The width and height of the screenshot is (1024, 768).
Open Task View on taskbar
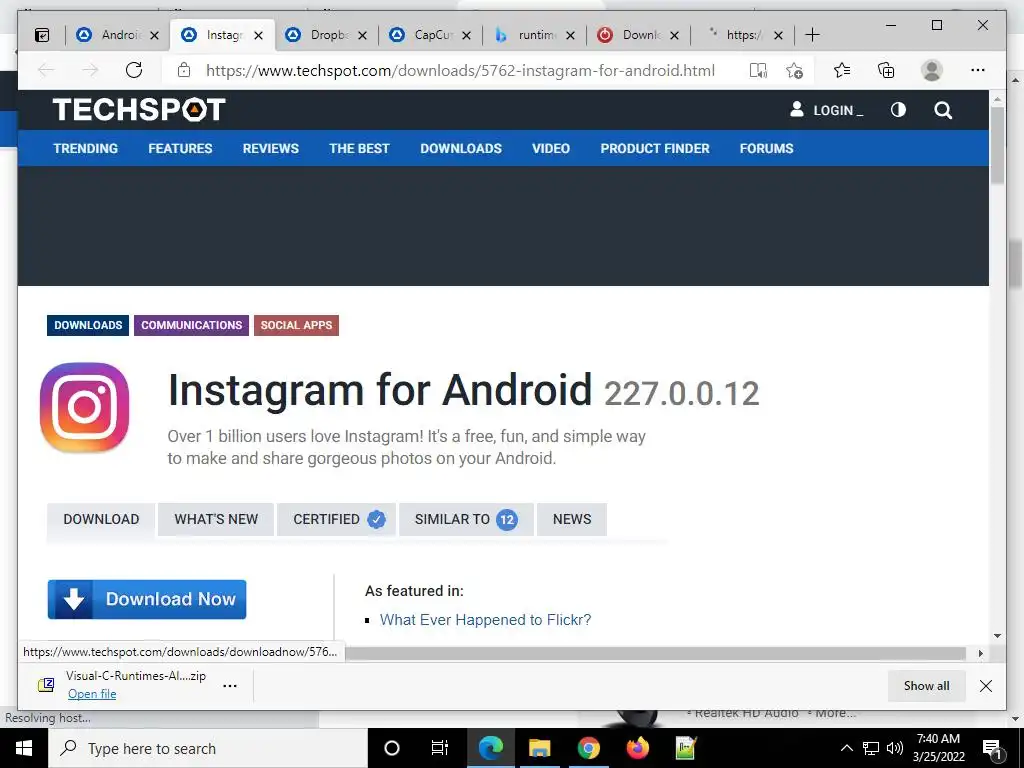pyautogui.click(x=440, y=748)
